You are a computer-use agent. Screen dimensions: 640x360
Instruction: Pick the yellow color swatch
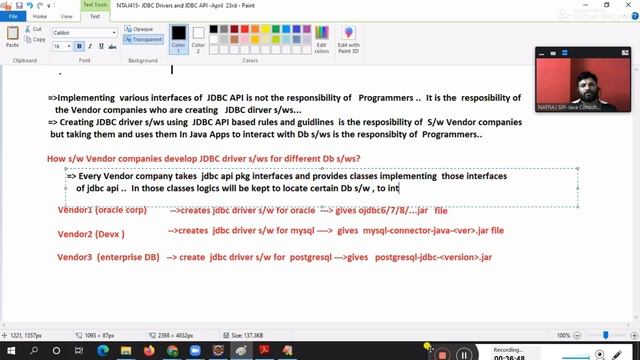tap(265, 29)
